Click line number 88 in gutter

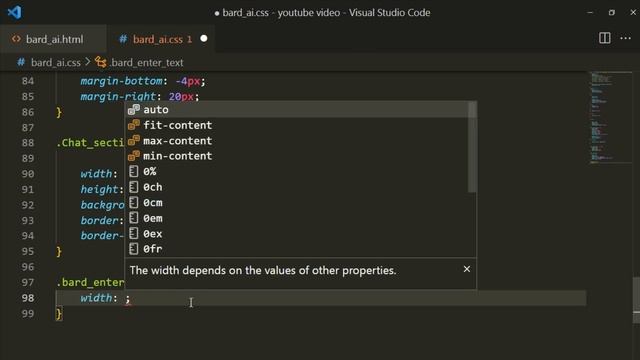pyautogui.click(x=28, y=143)
